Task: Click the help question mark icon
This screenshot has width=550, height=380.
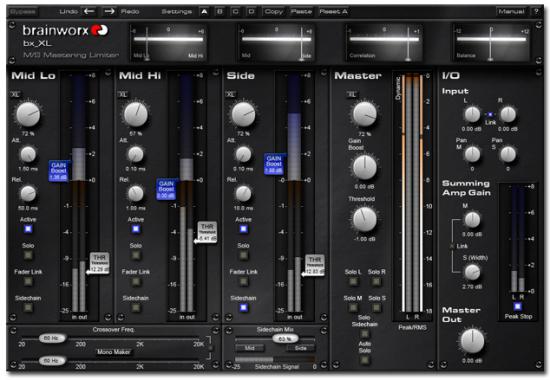Action: [x=536, y=12]
